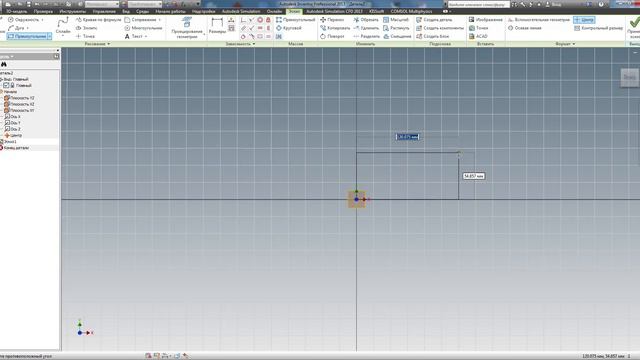This screenshot has width=640, height=360.
Task: Select the Многоугольник (polygon) tool
Action: click(143, 28)
